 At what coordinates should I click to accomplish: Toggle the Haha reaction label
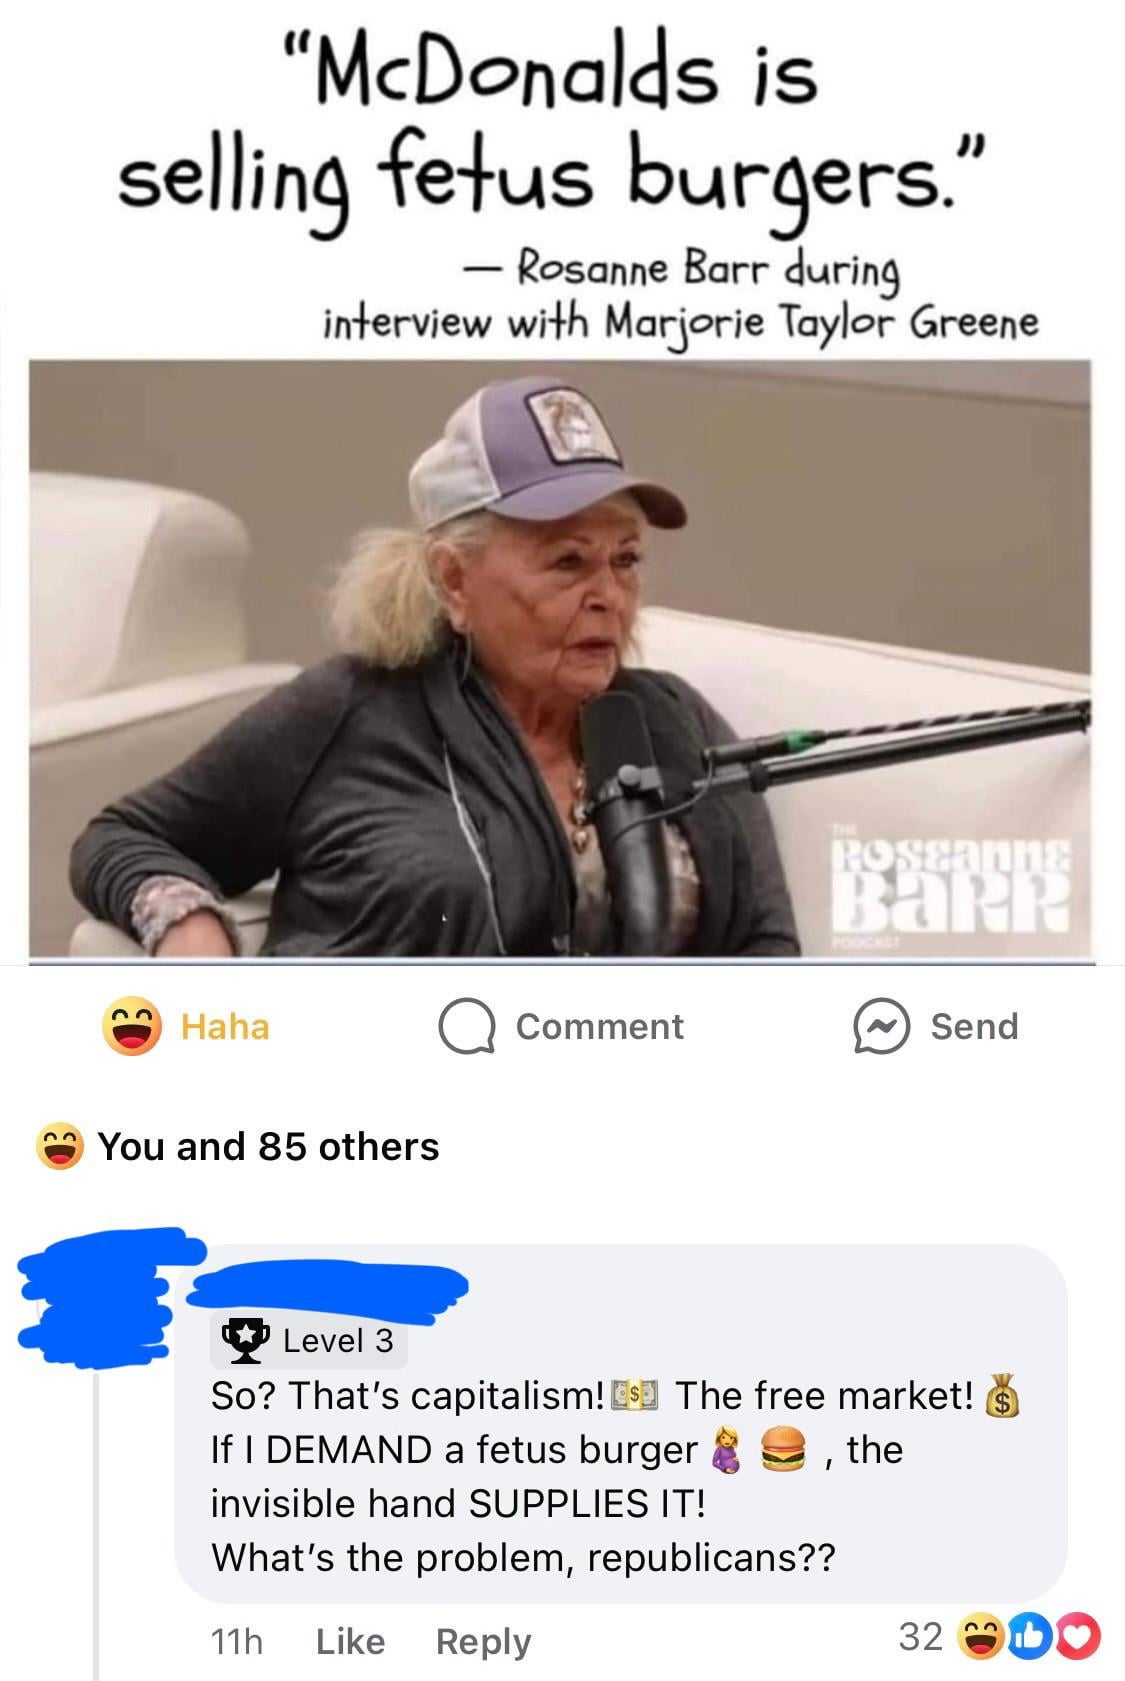(225, 1027)
